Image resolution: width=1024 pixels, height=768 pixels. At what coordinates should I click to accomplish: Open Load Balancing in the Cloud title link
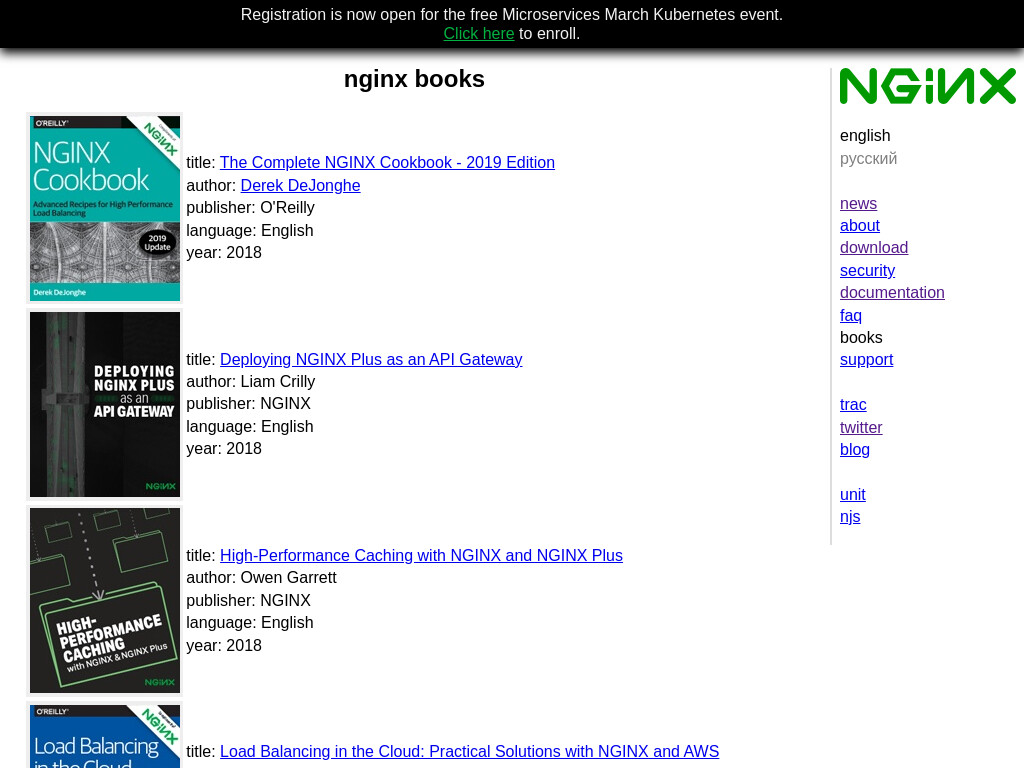(470, 751)
